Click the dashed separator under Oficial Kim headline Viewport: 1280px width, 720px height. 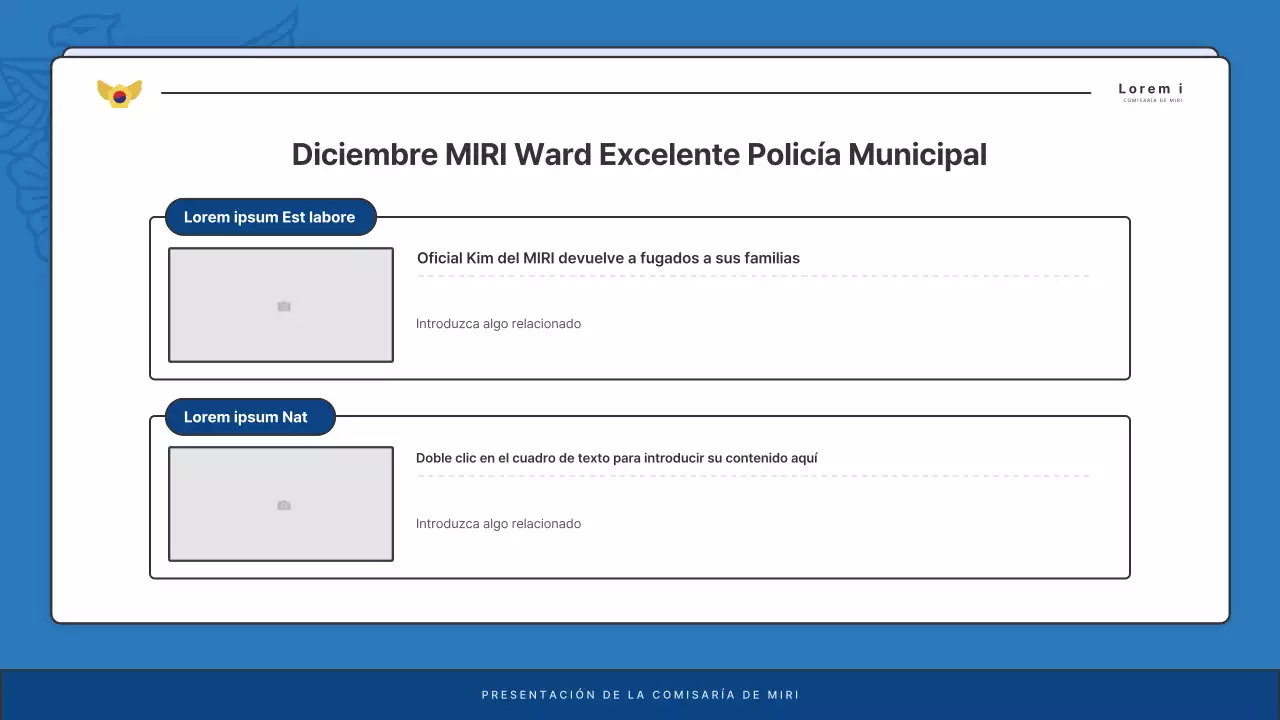[752, 273]
